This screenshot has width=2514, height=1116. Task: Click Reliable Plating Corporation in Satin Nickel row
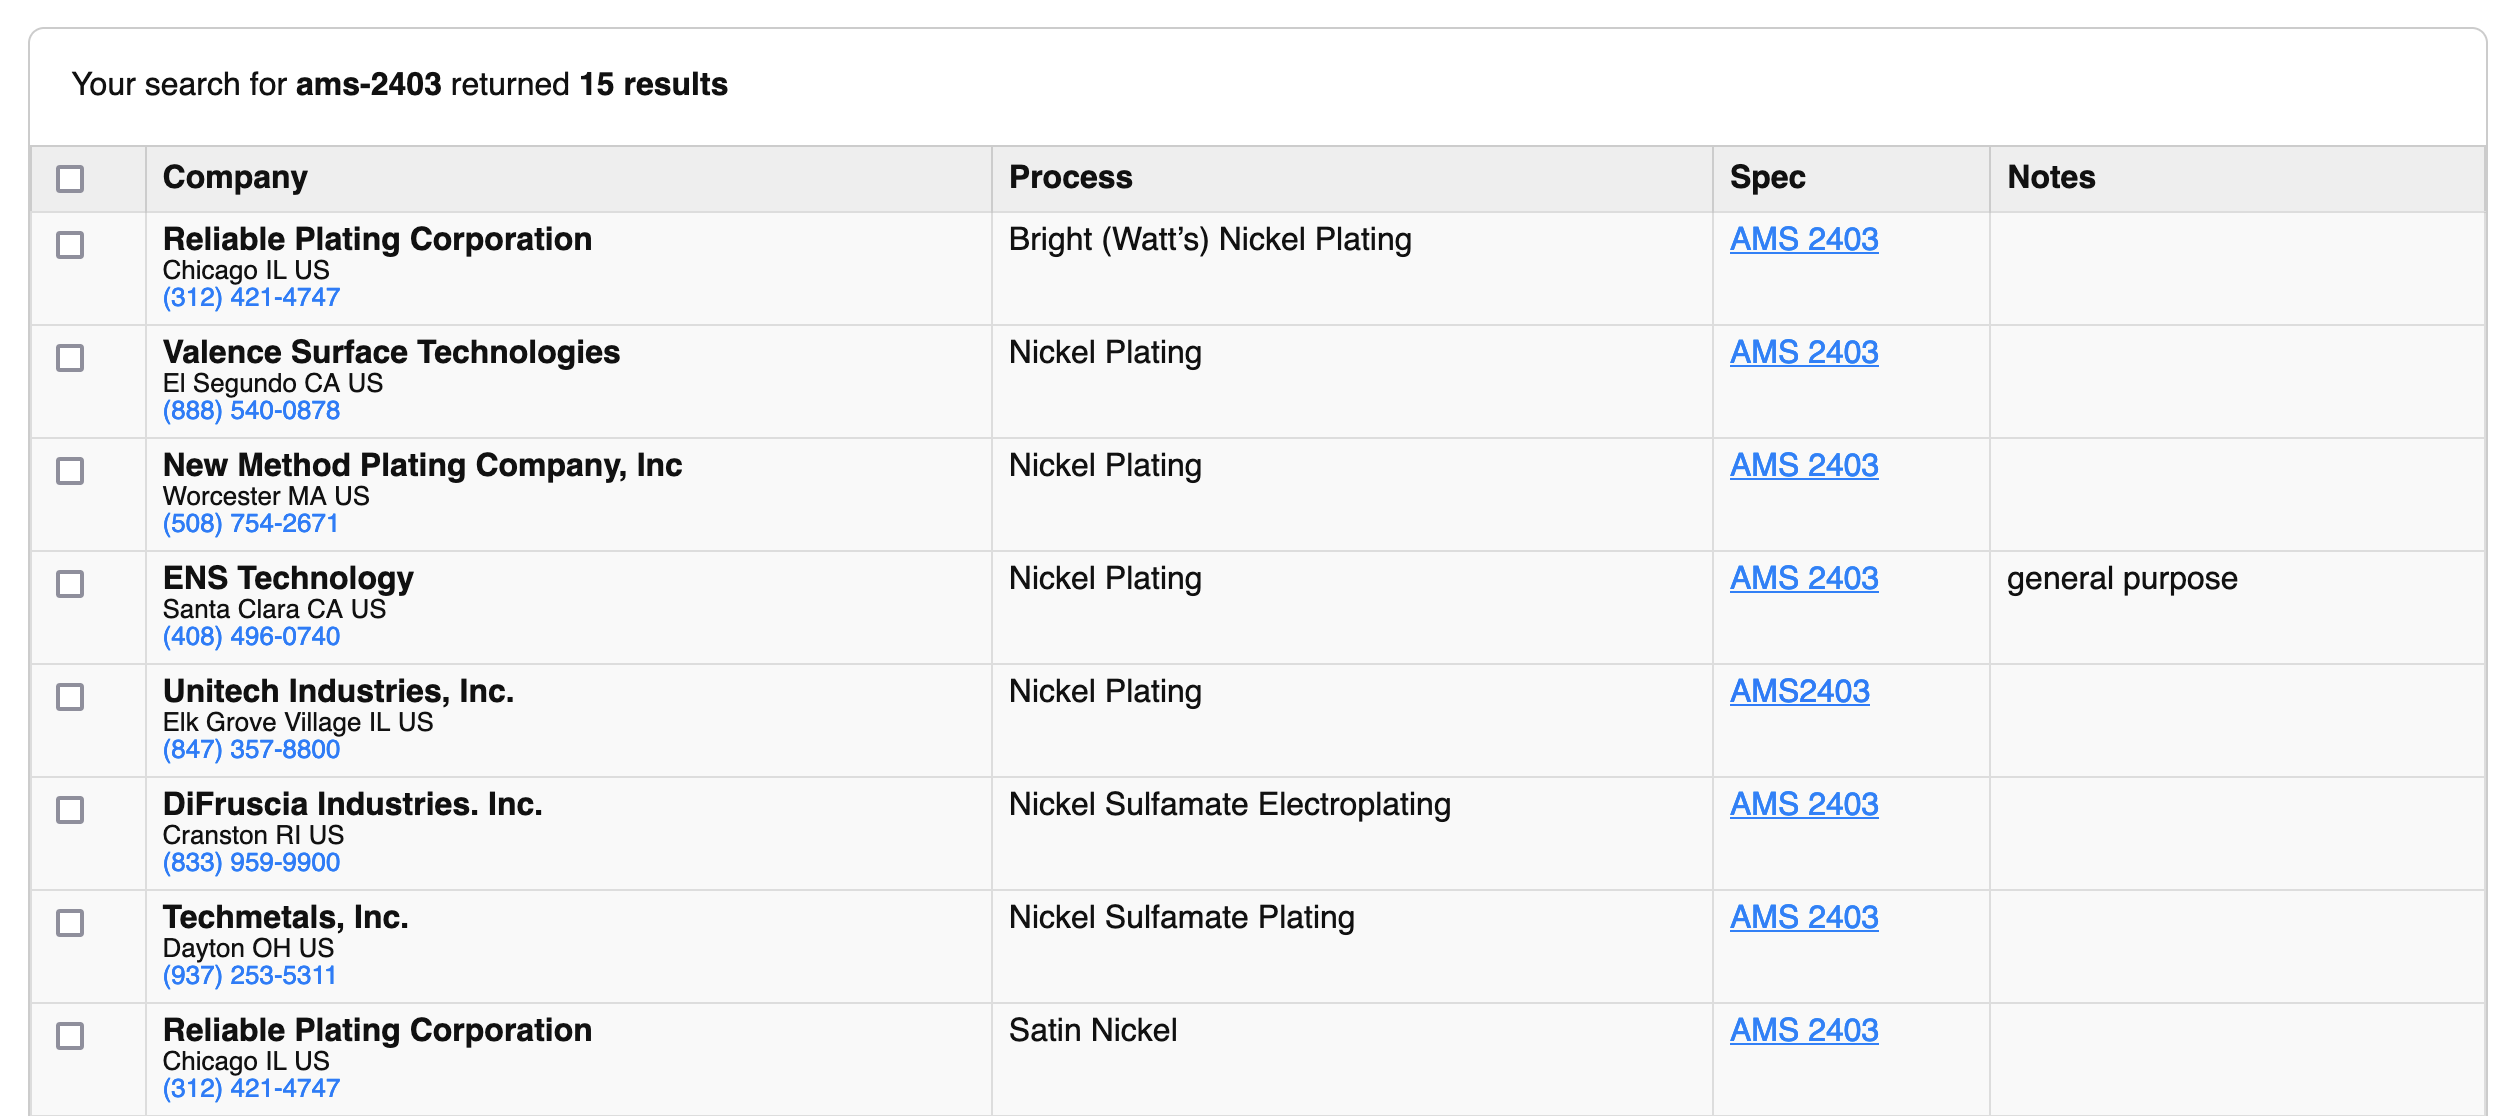377,1031
